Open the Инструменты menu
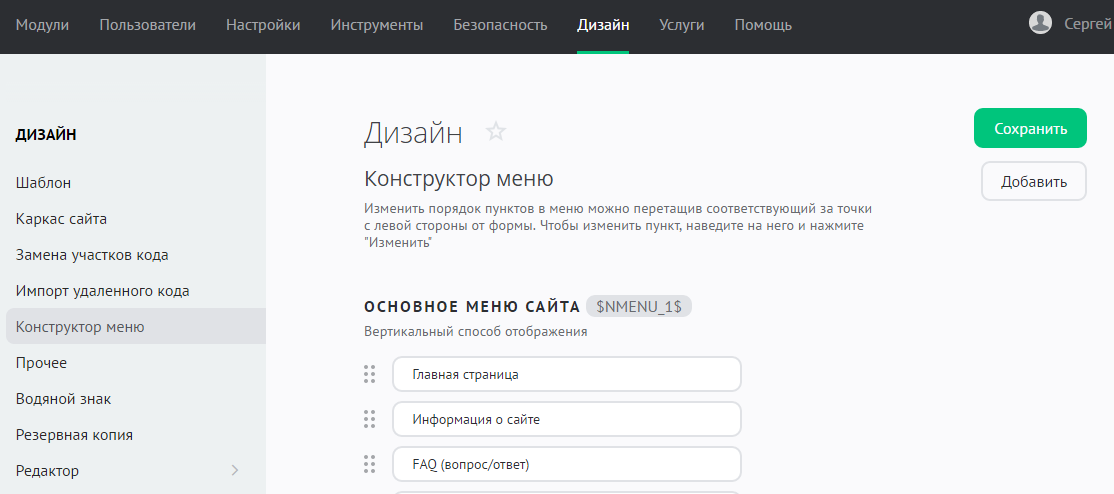This screenshot has width=1114, height=494. 377,25
